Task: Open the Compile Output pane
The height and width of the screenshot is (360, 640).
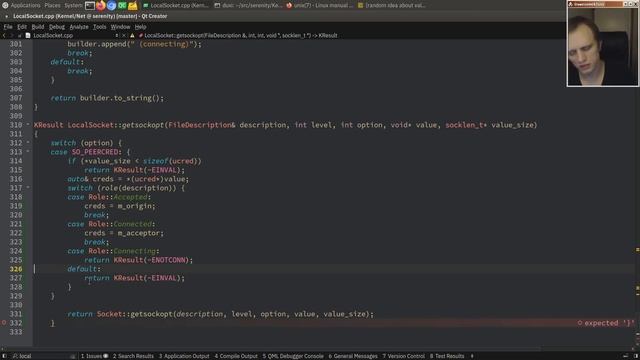Action: 236,356
